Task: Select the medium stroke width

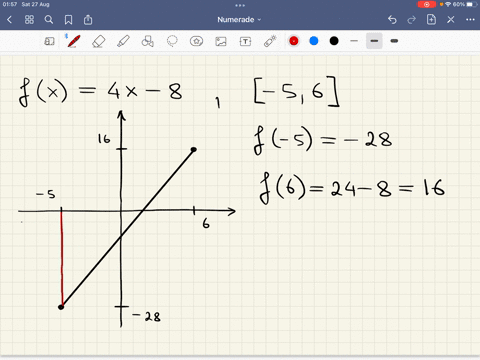Action: tap(374, 41)
